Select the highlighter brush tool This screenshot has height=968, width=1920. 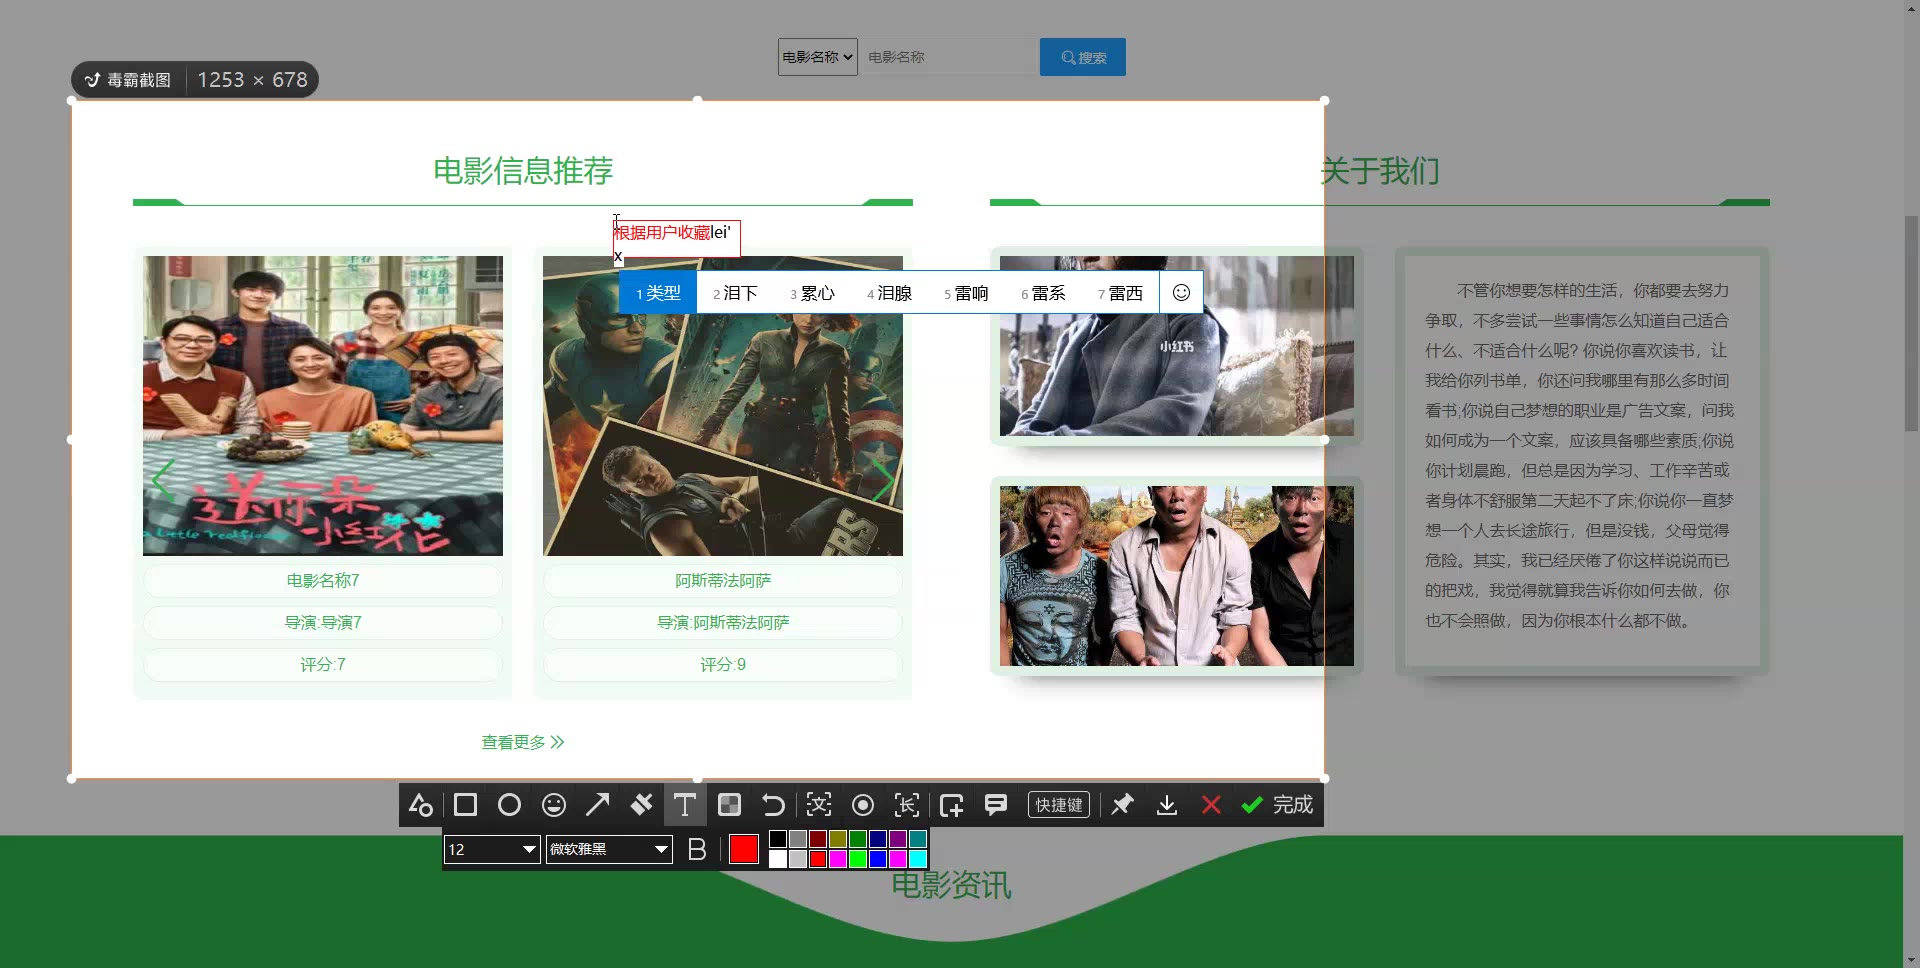[641, 805]
